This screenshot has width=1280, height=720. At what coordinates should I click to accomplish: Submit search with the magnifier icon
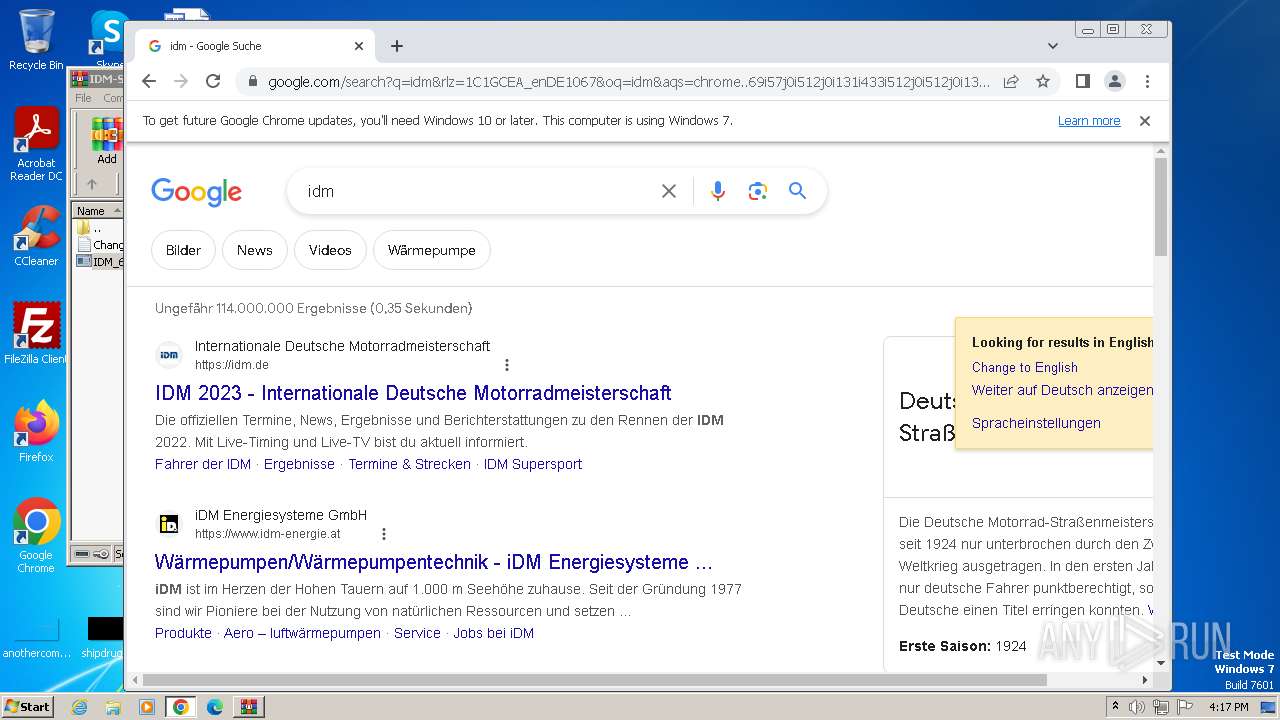797,191
